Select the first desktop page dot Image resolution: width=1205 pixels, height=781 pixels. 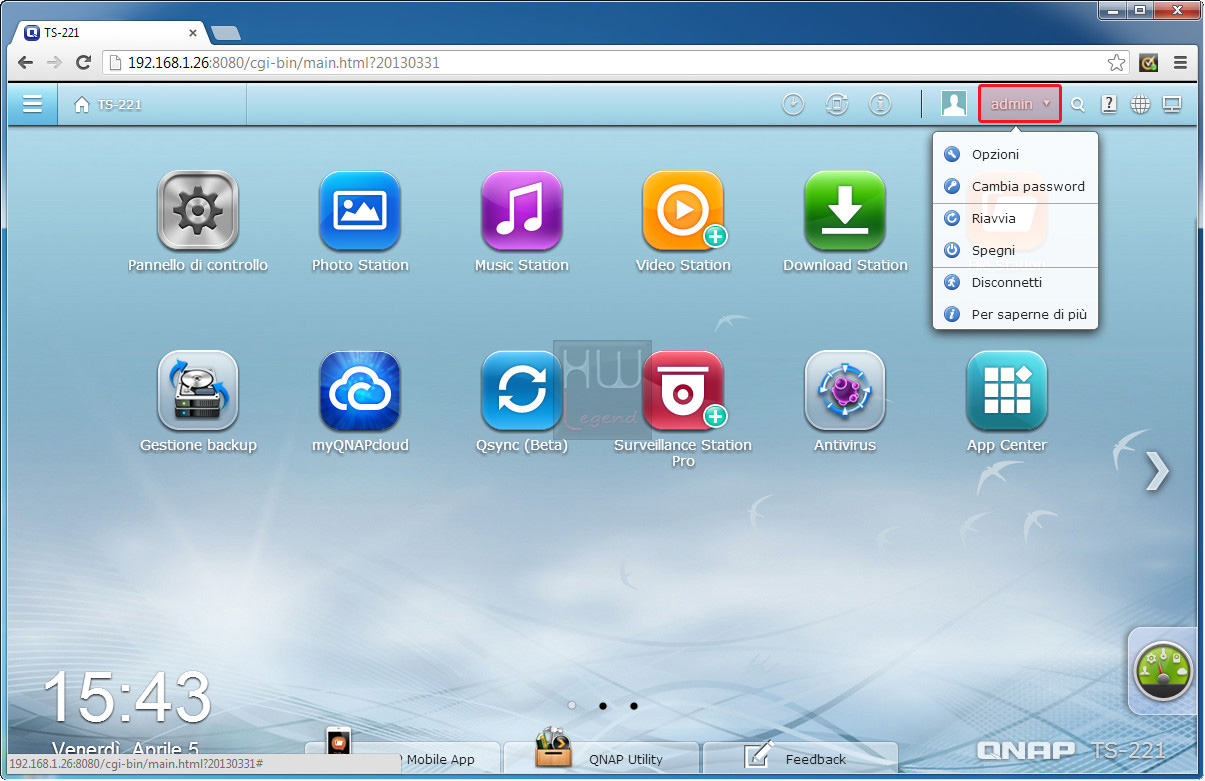pyautogui.click(x=572, y=705)
